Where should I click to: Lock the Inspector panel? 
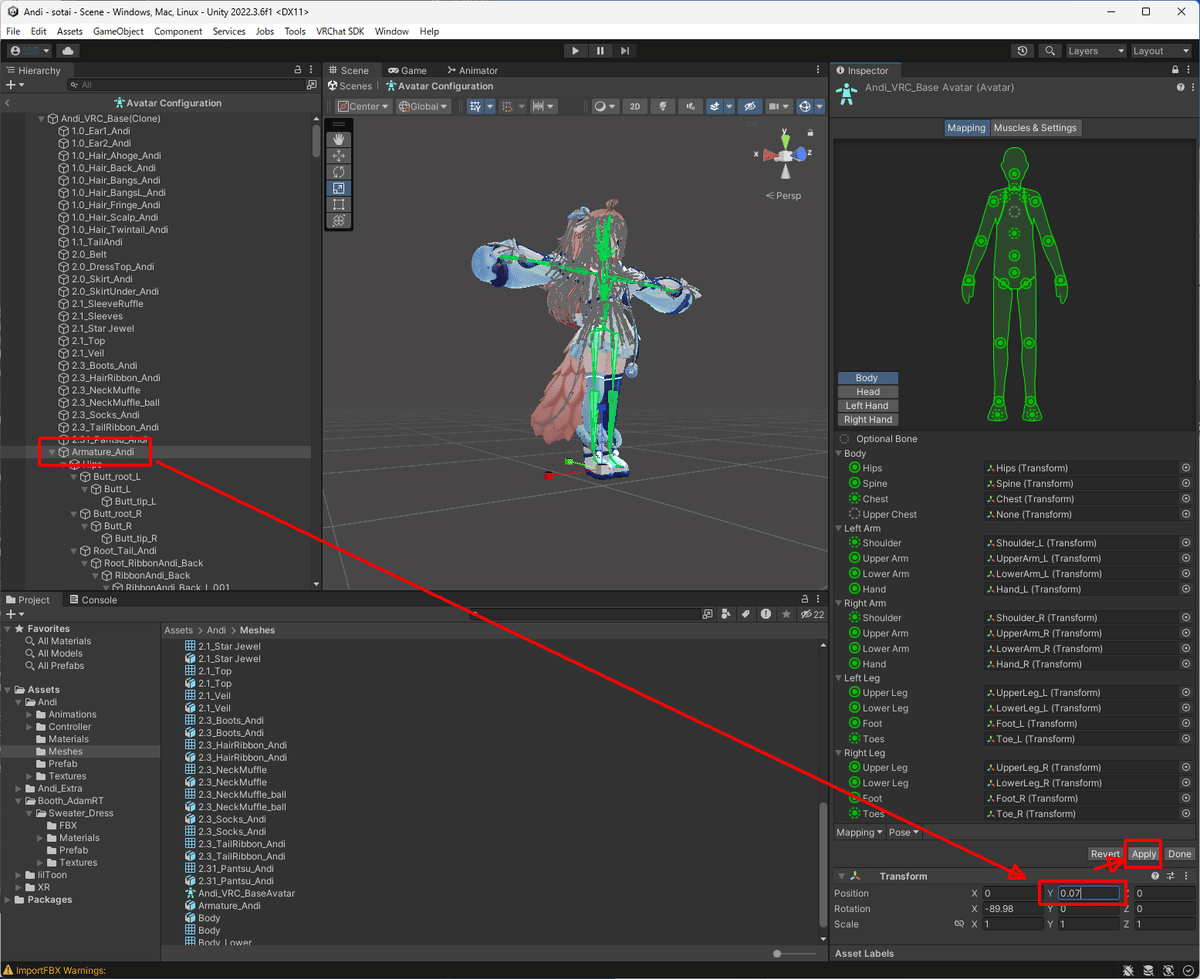pyautogui.click(x=1177, y=71)
